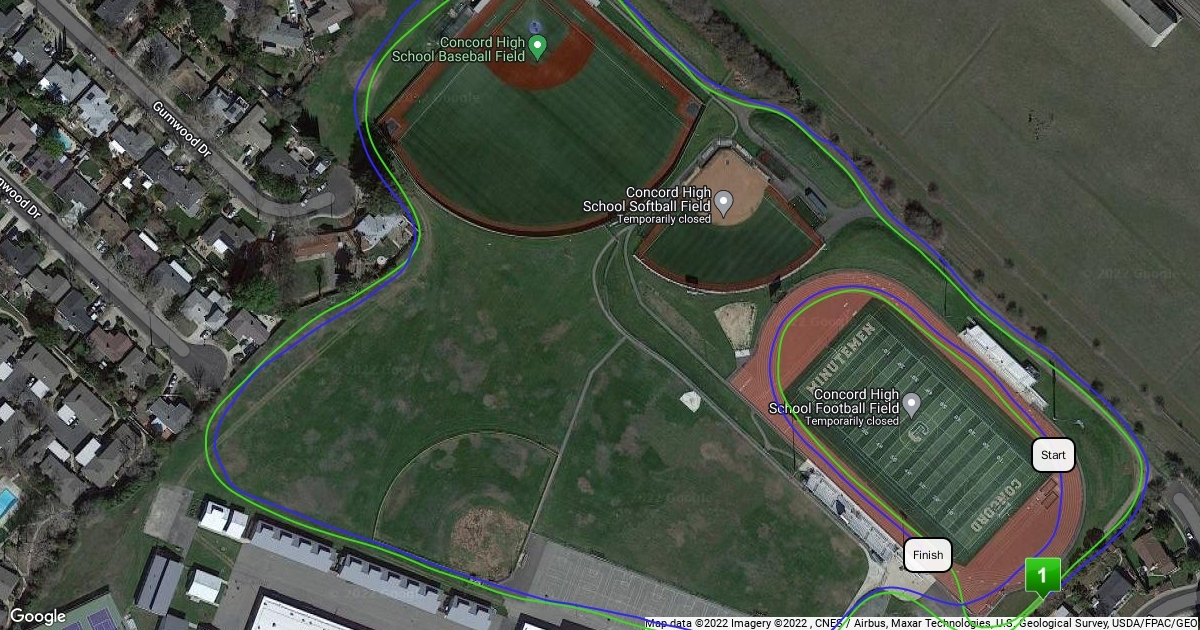The width and height of the screenshot is (1200, 630).
Task: Click the Start marker label
Action: [1053, 455]
